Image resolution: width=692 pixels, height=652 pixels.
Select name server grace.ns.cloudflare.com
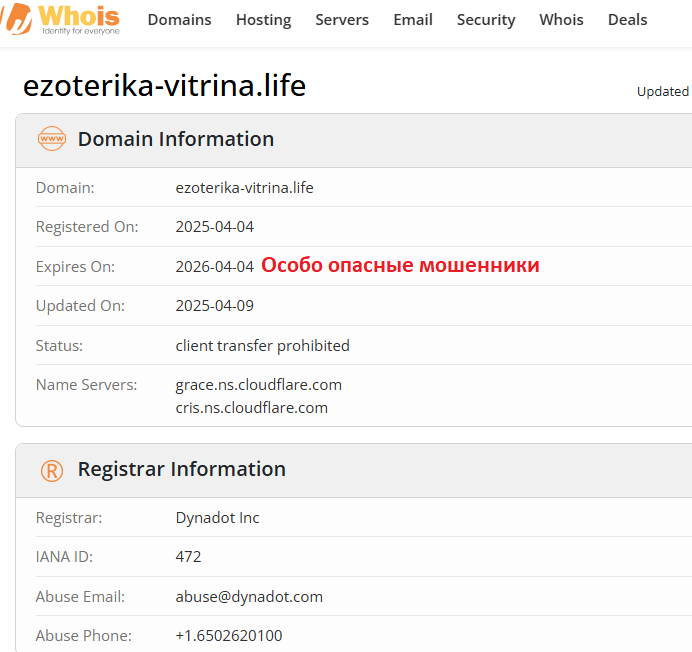click(259, 385)
